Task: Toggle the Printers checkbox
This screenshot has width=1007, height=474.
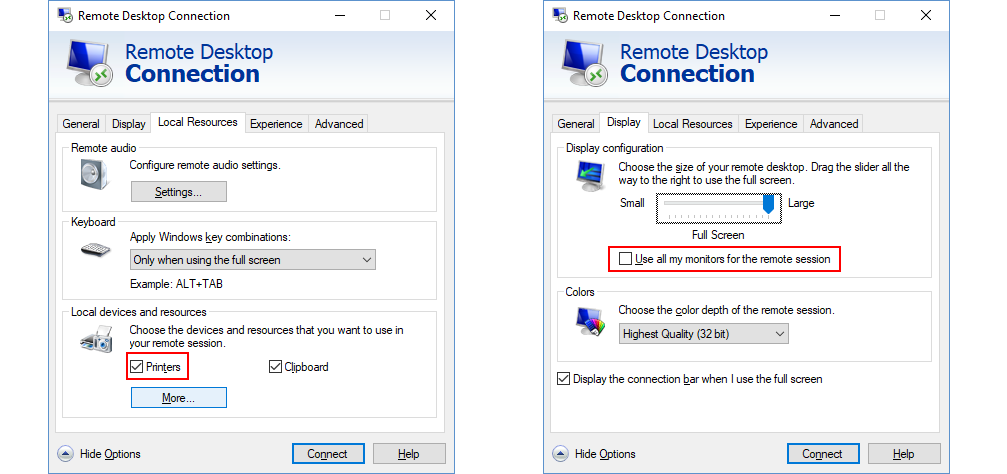Action: [136, 367]
